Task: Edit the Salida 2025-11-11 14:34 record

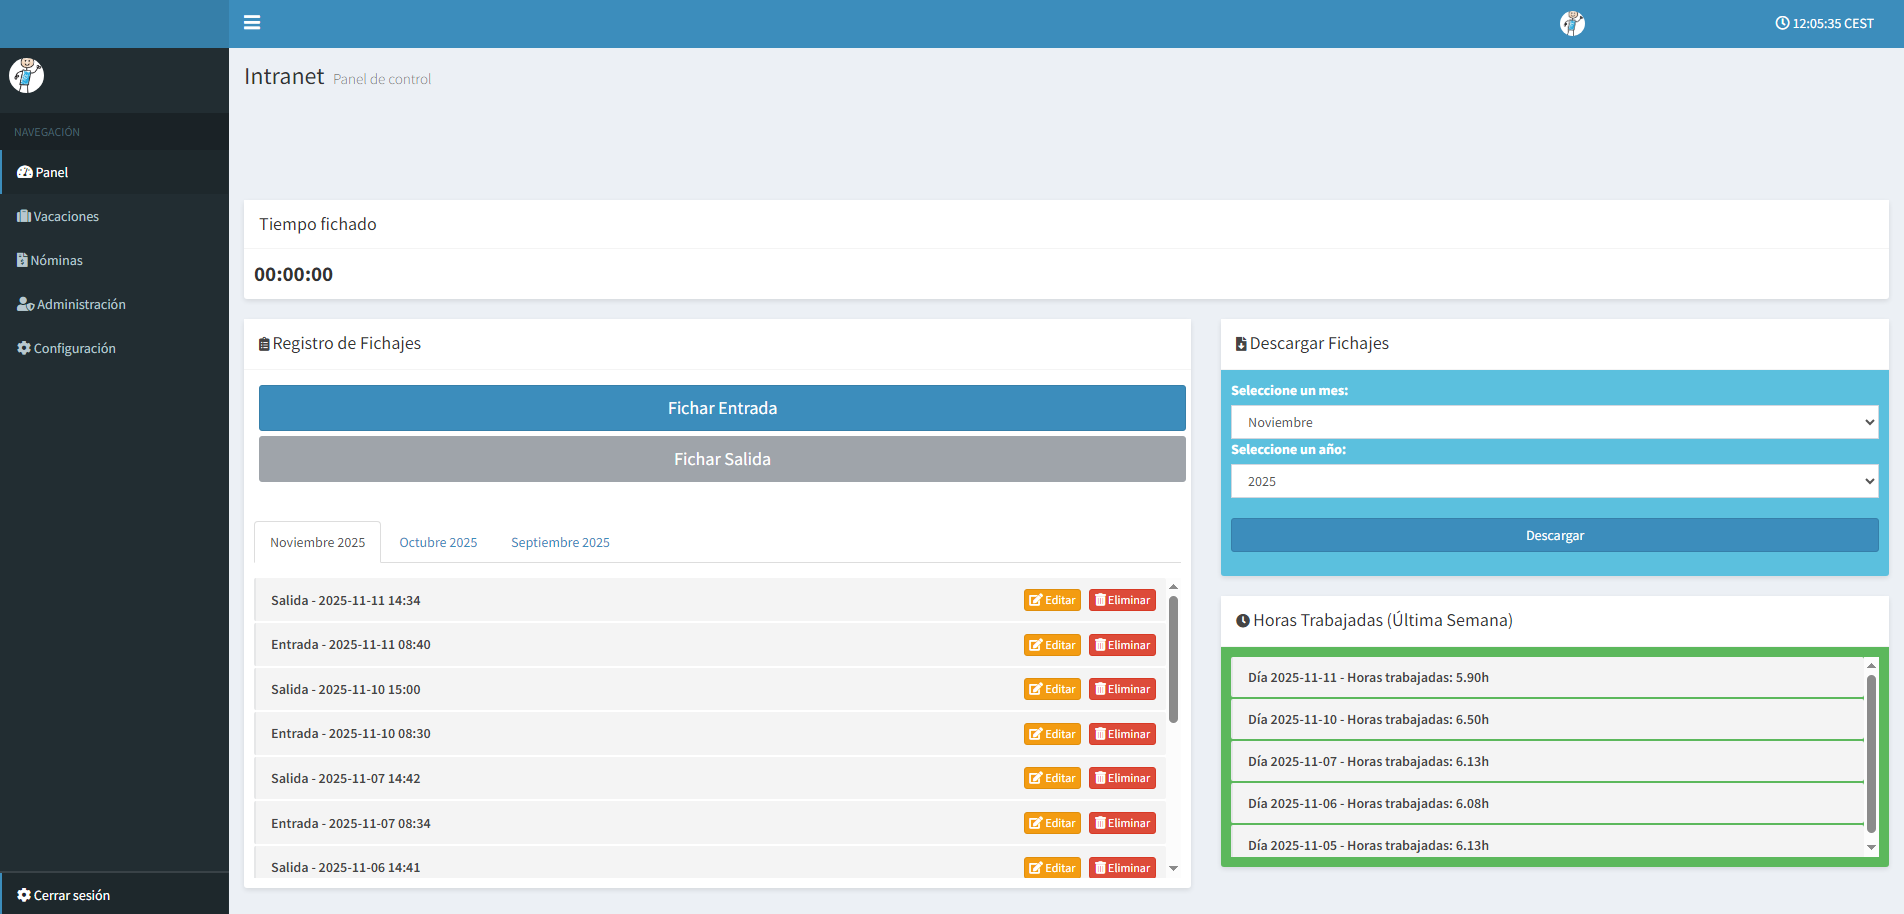Action: click(1052, 600)
